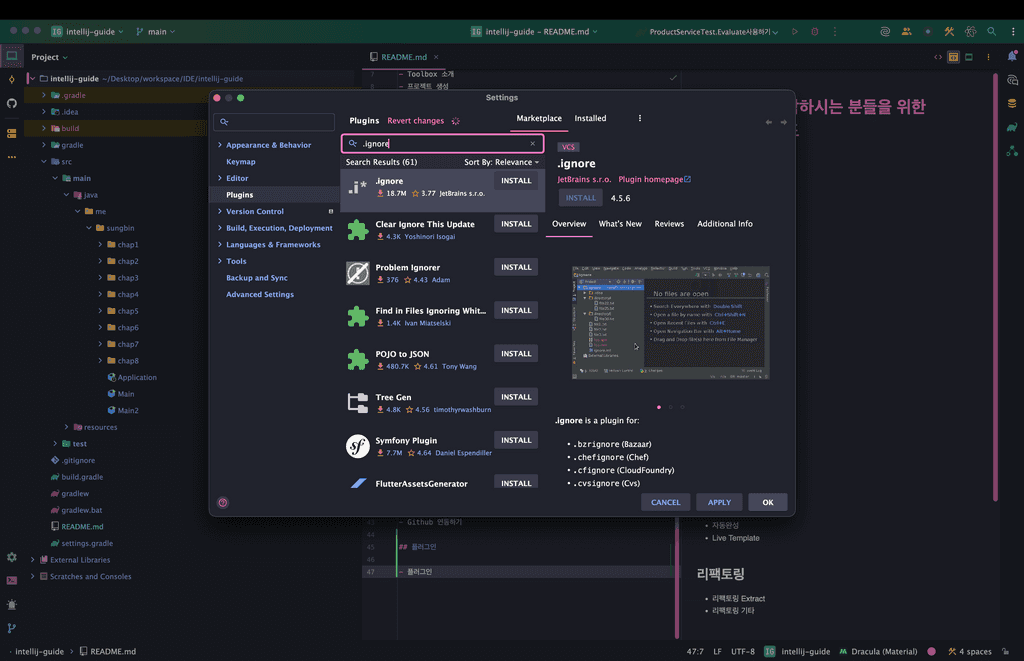
Task: Show the Notifications bell panel
Action: [x=1012, y=57]
